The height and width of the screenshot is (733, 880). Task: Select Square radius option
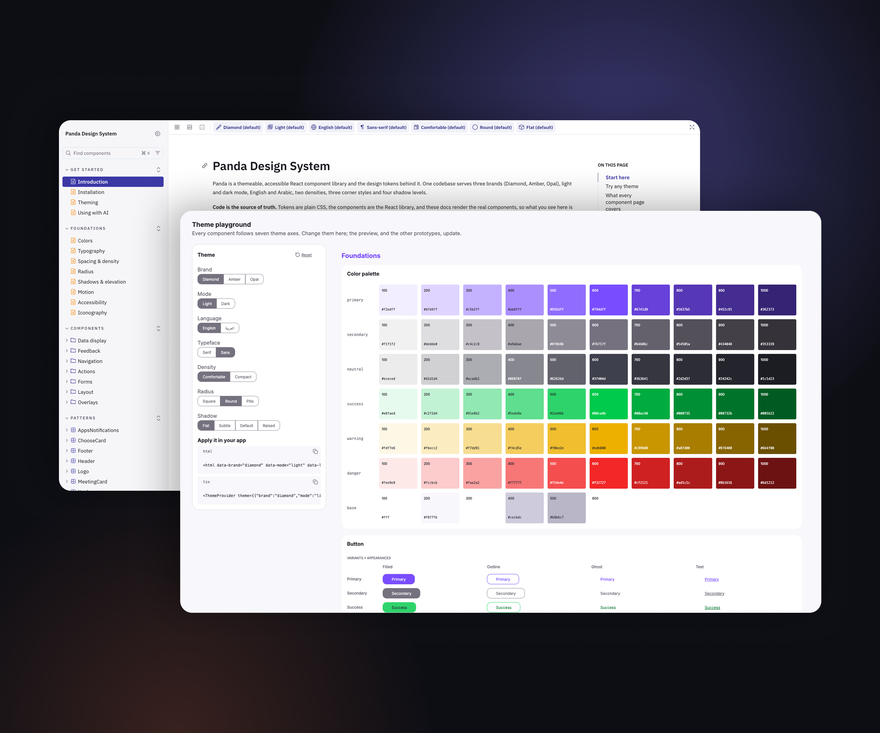coord(209,401)
